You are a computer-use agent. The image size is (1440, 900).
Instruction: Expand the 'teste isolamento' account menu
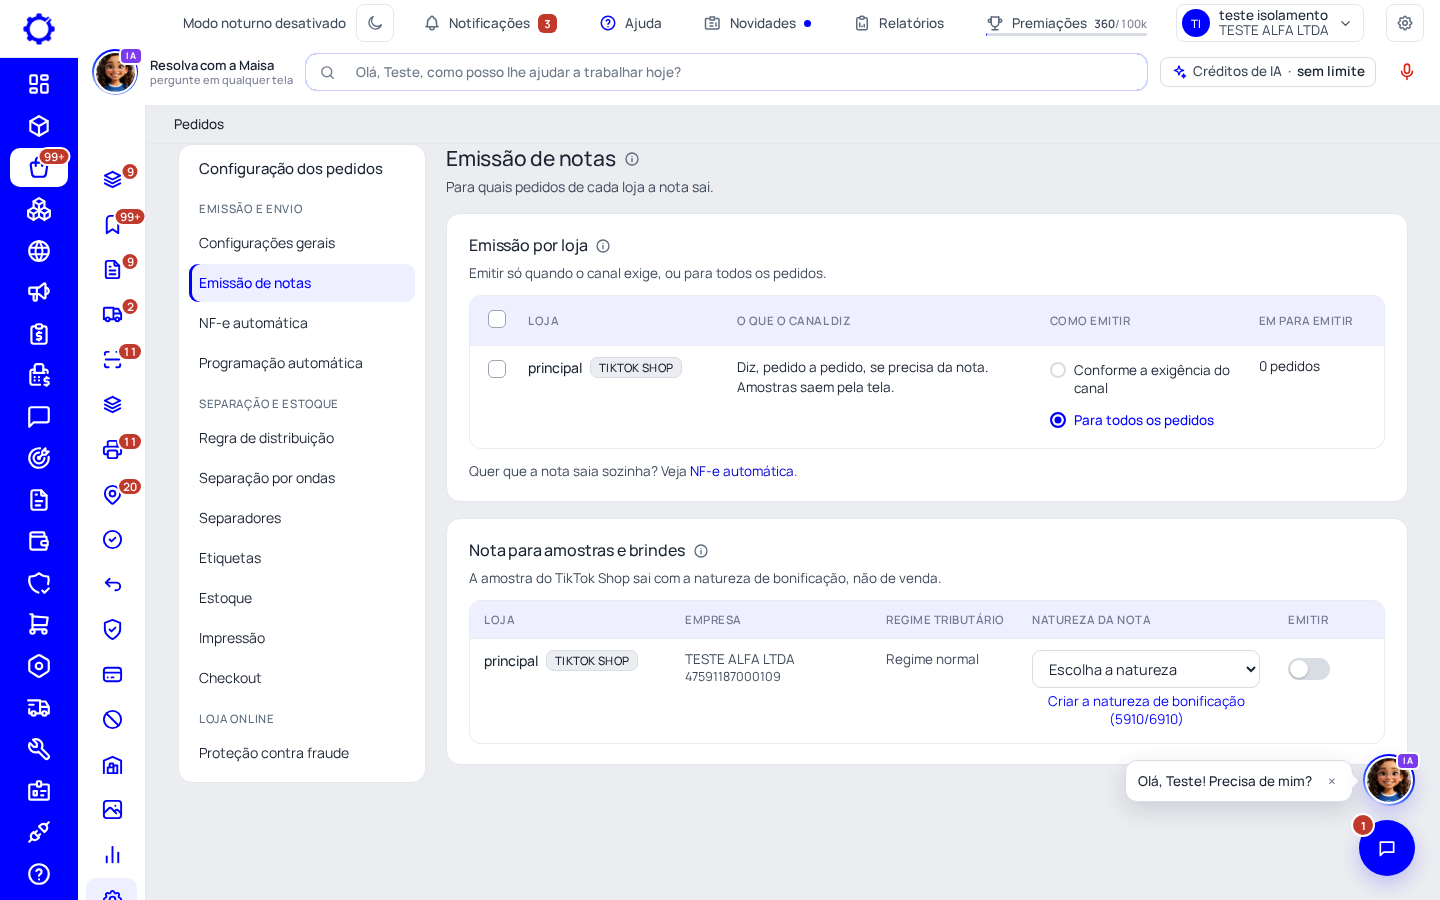[x=1270, y=23]
